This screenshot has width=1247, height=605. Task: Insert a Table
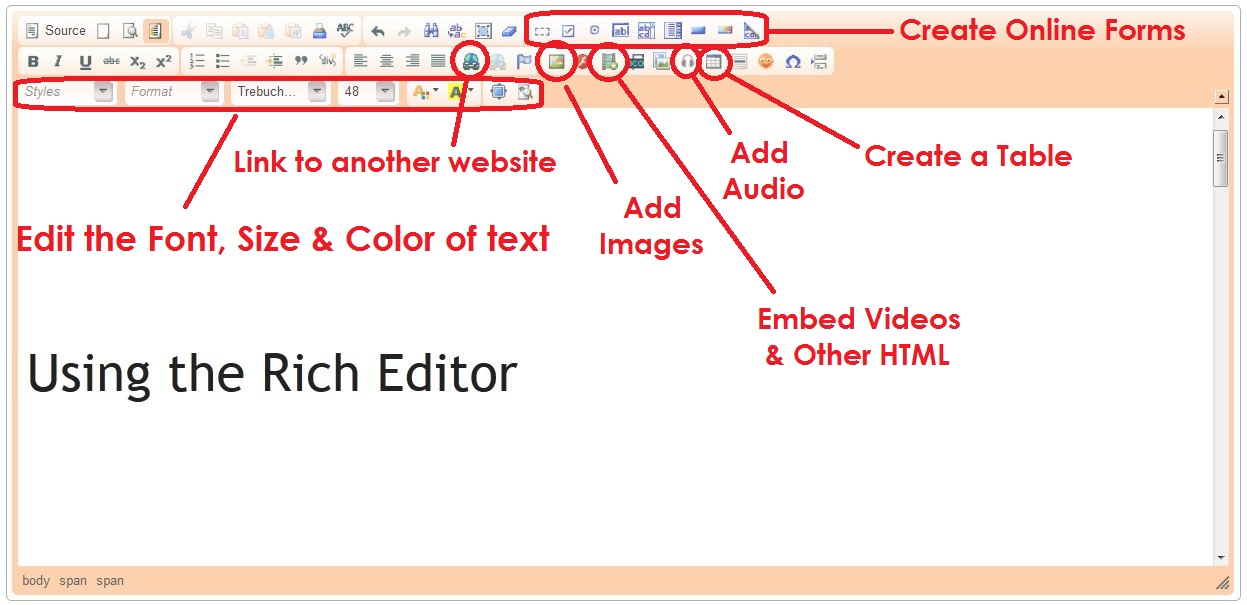click(x=713, y=61)
